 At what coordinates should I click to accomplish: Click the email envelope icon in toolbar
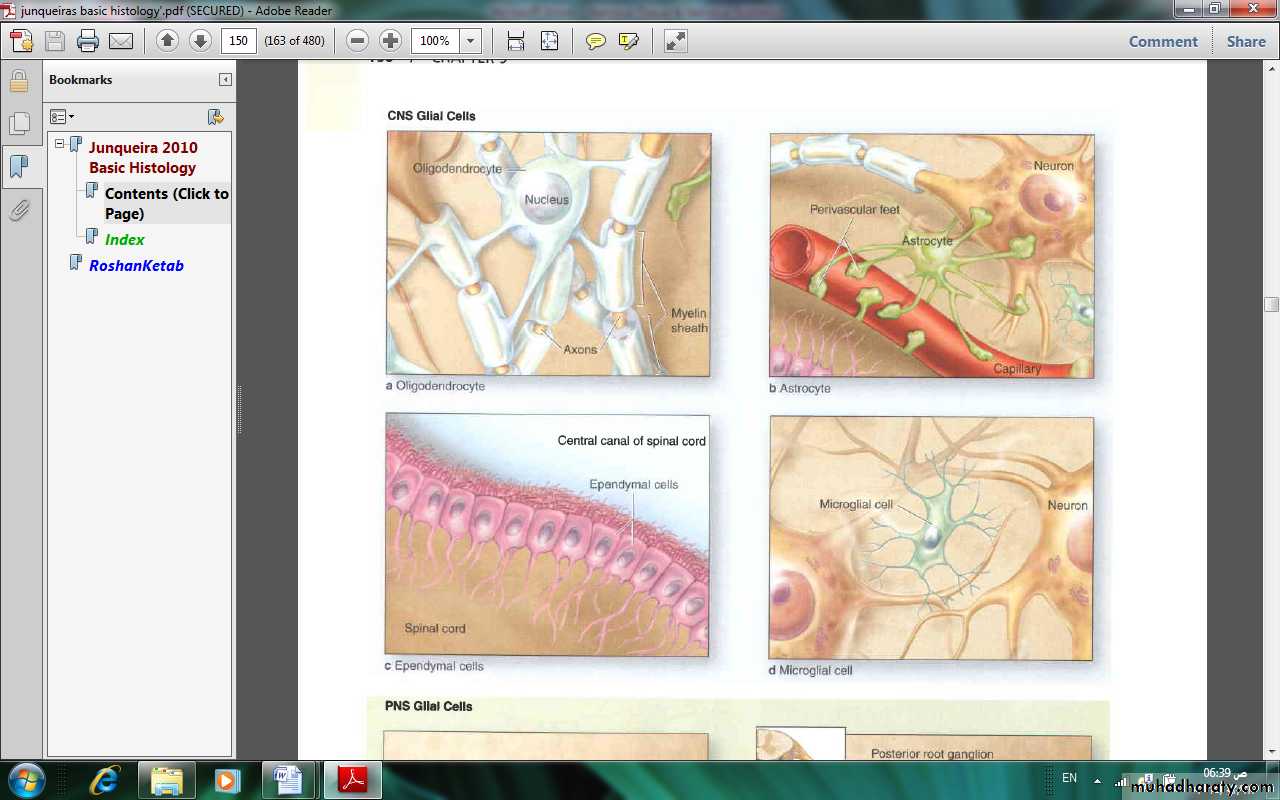click(x=121, y=41)
